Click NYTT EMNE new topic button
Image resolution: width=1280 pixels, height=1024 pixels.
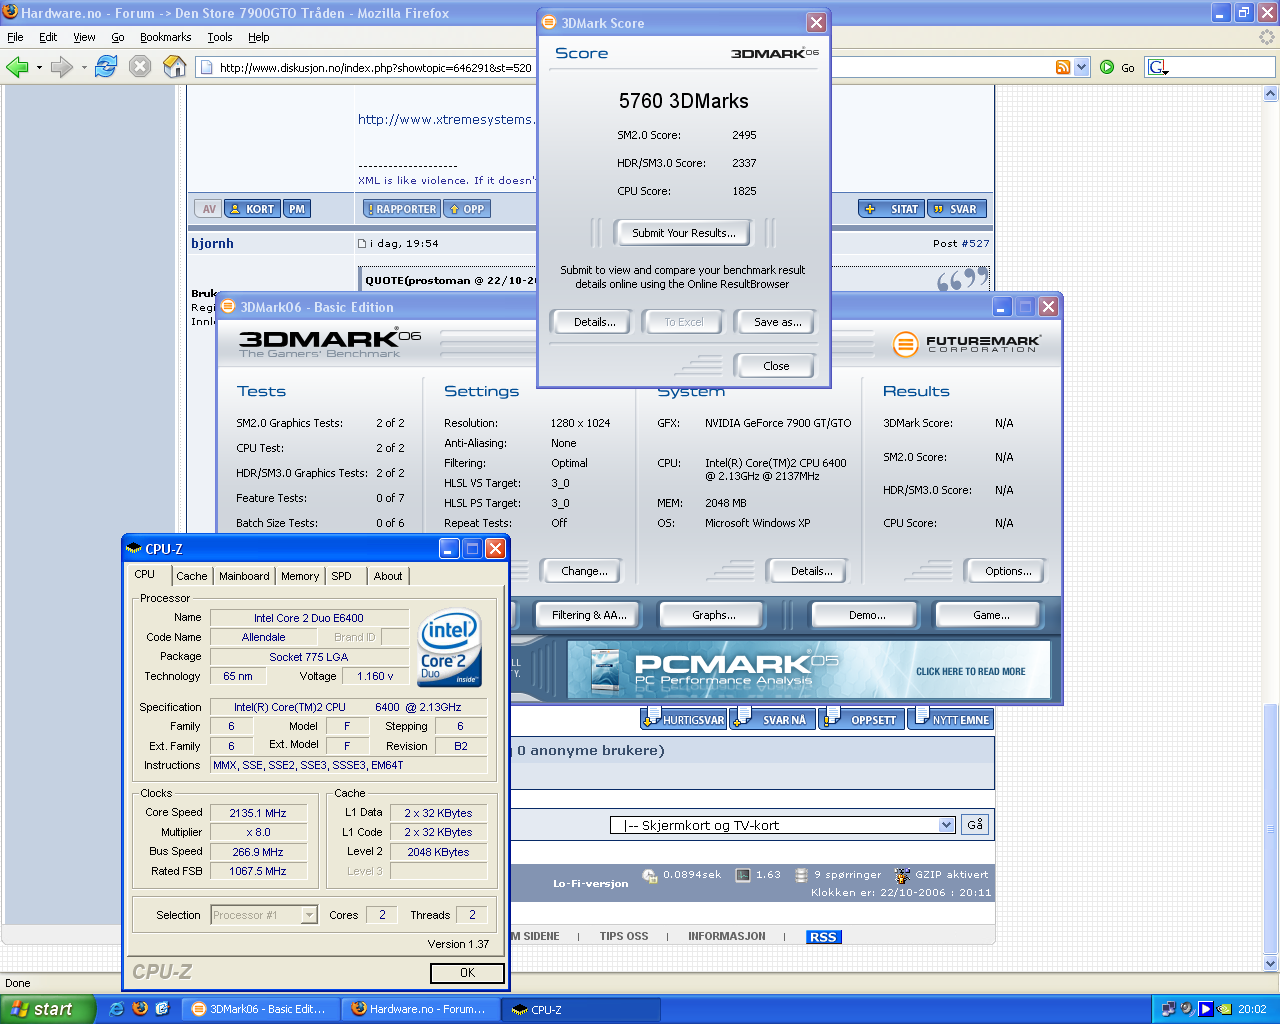click(x=950, y=720)
